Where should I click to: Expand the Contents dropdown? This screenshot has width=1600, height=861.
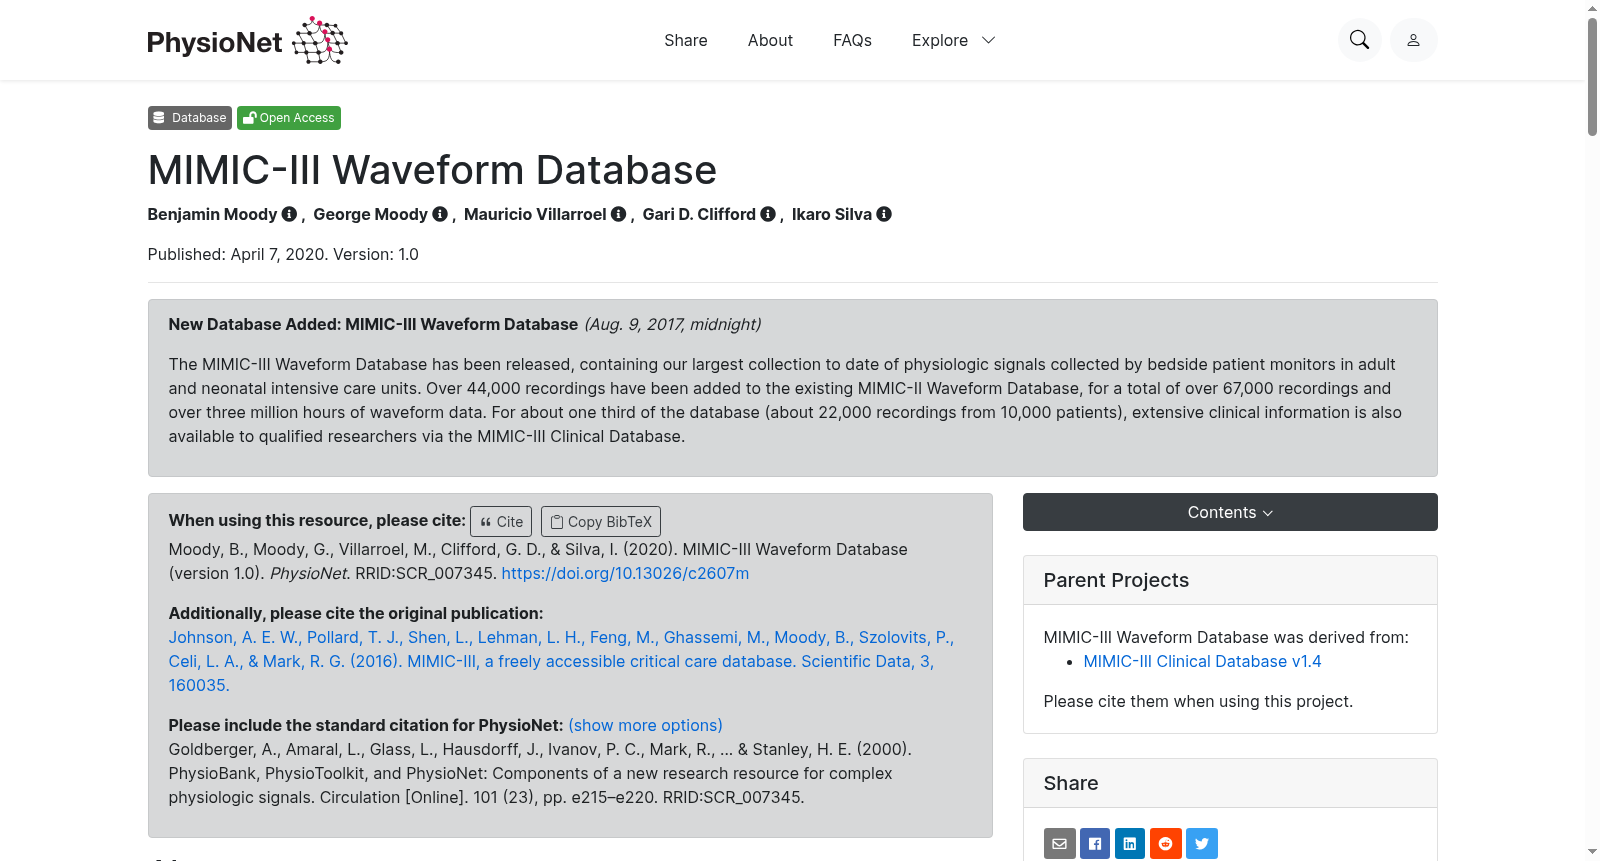(x=1230, y=512)
